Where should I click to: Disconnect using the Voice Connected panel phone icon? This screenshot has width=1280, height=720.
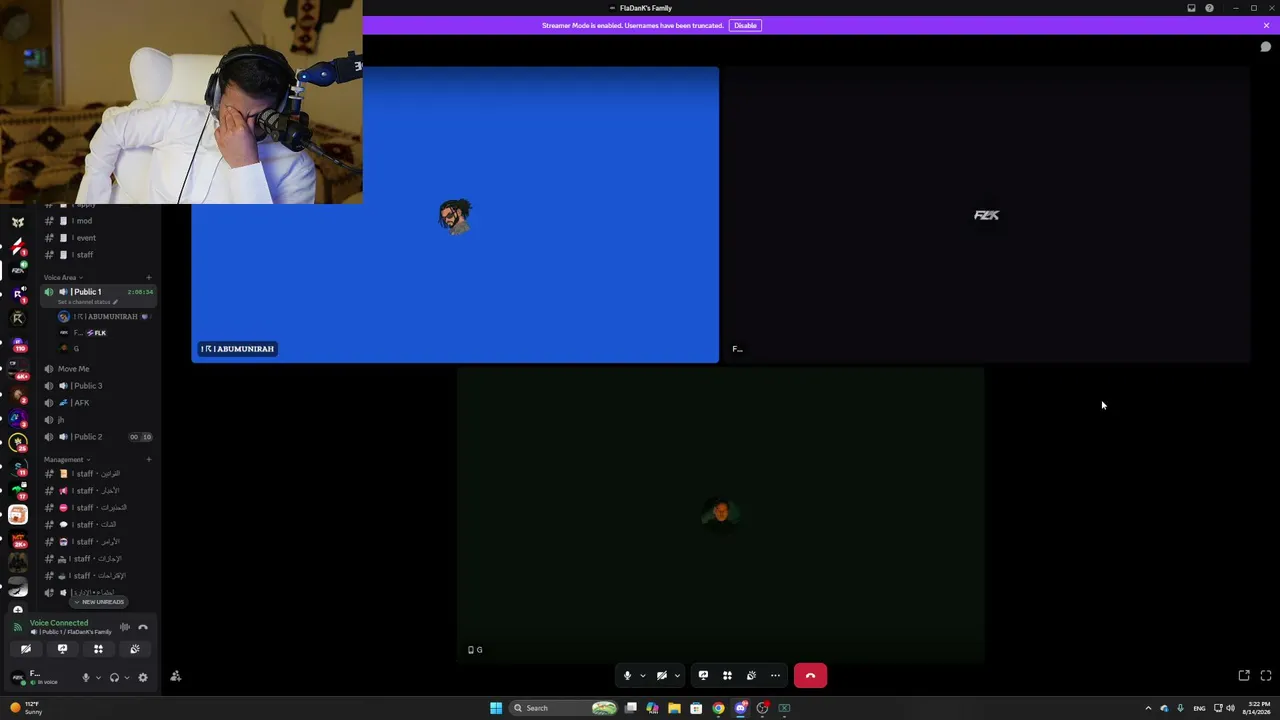coord(143,627)
